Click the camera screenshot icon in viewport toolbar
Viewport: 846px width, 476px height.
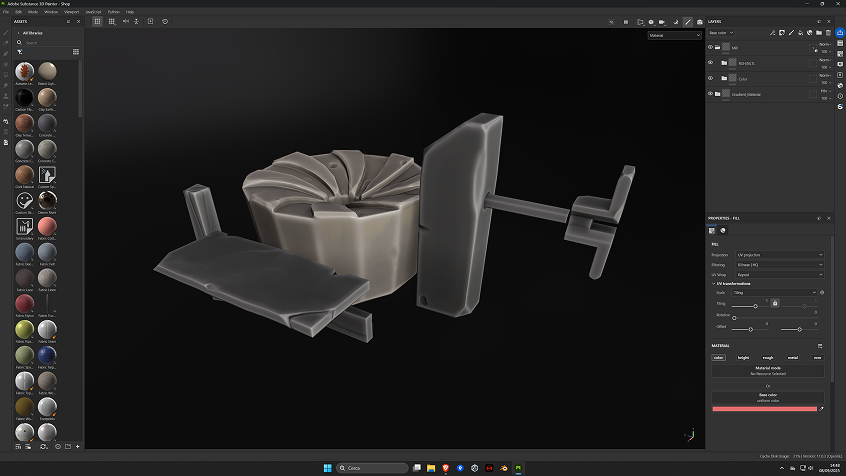(699, 22)
